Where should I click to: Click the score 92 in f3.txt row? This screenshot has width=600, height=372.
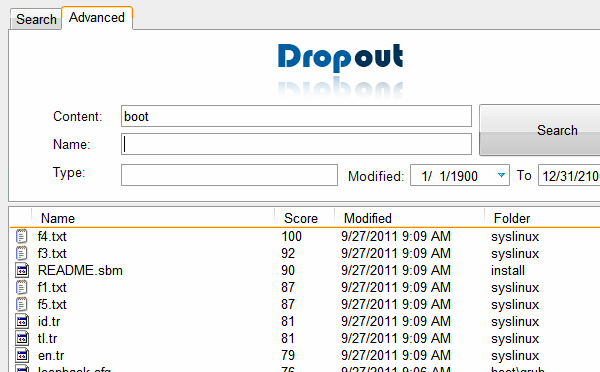[288, 253]
